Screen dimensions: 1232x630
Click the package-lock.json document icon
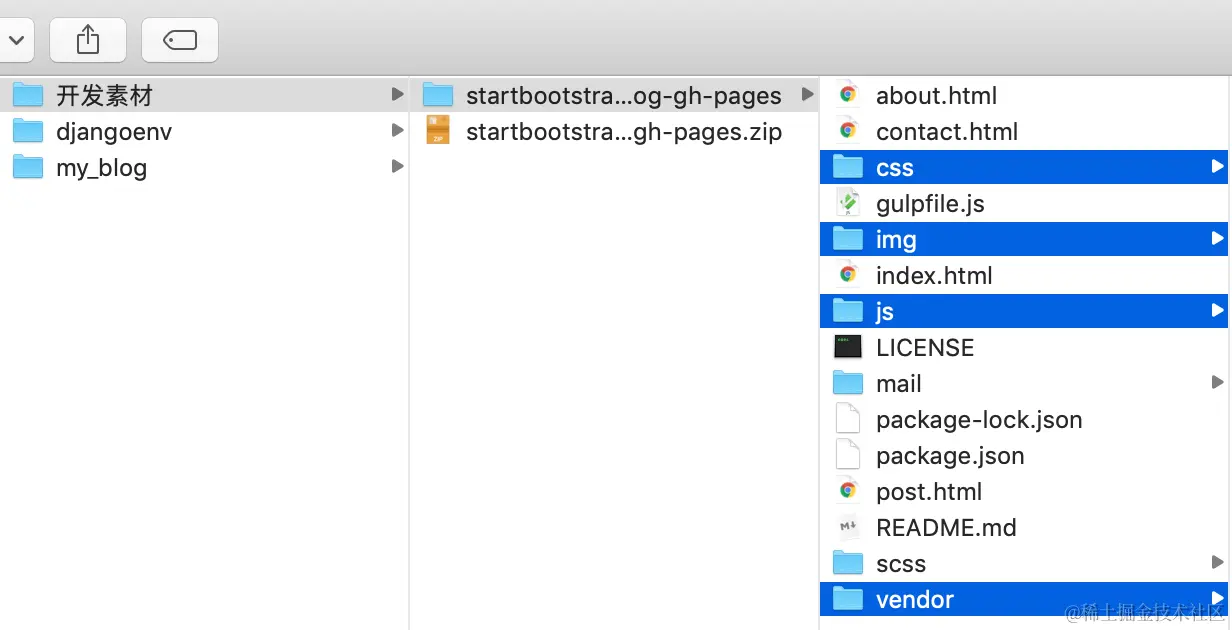click(848, 419)
